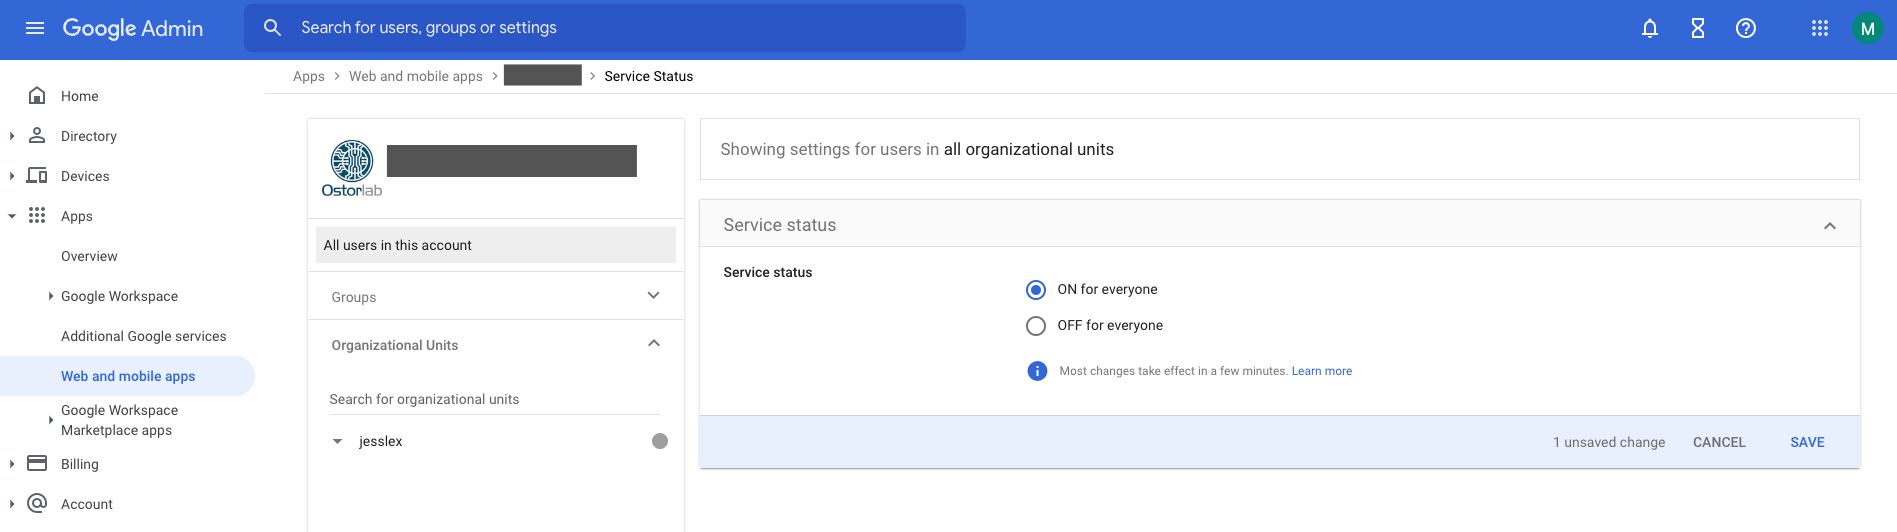Click the jesslex status indicator dot
The image size is (1897, 532).
tap(660, 441)
